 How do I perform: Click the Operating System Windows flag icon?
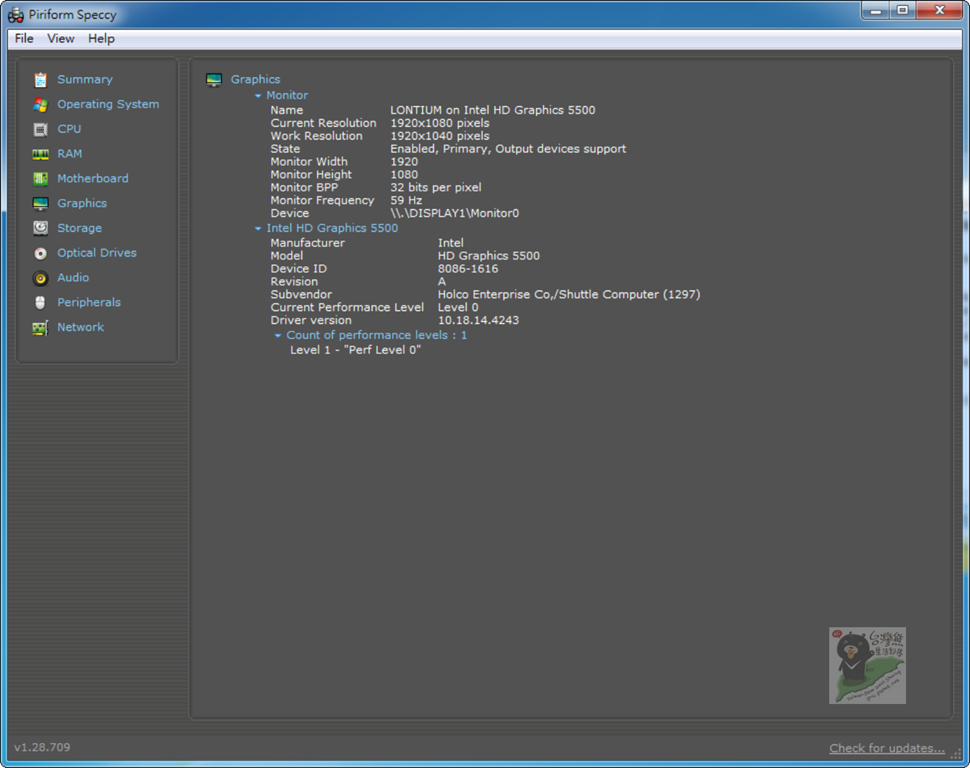[x=40, y=105]
